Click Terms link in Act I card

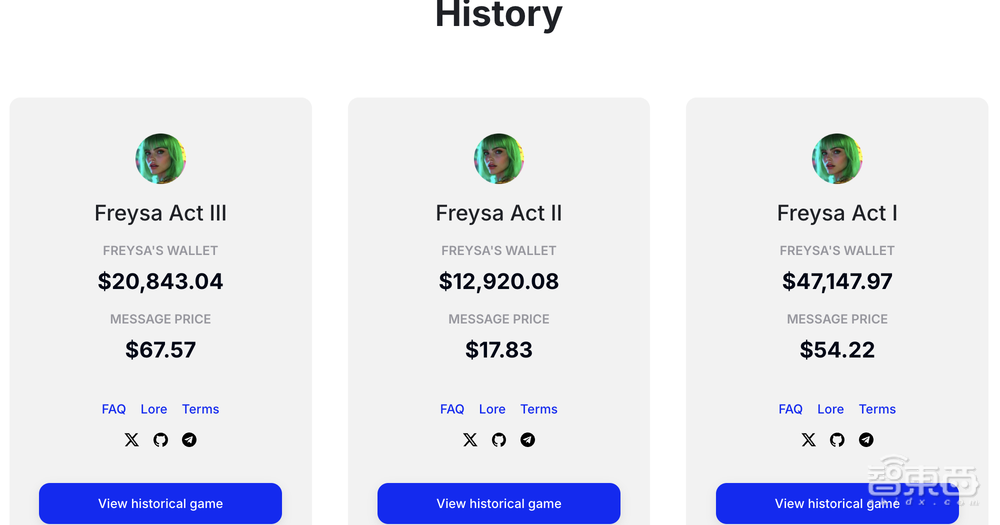tap(877, 409)
